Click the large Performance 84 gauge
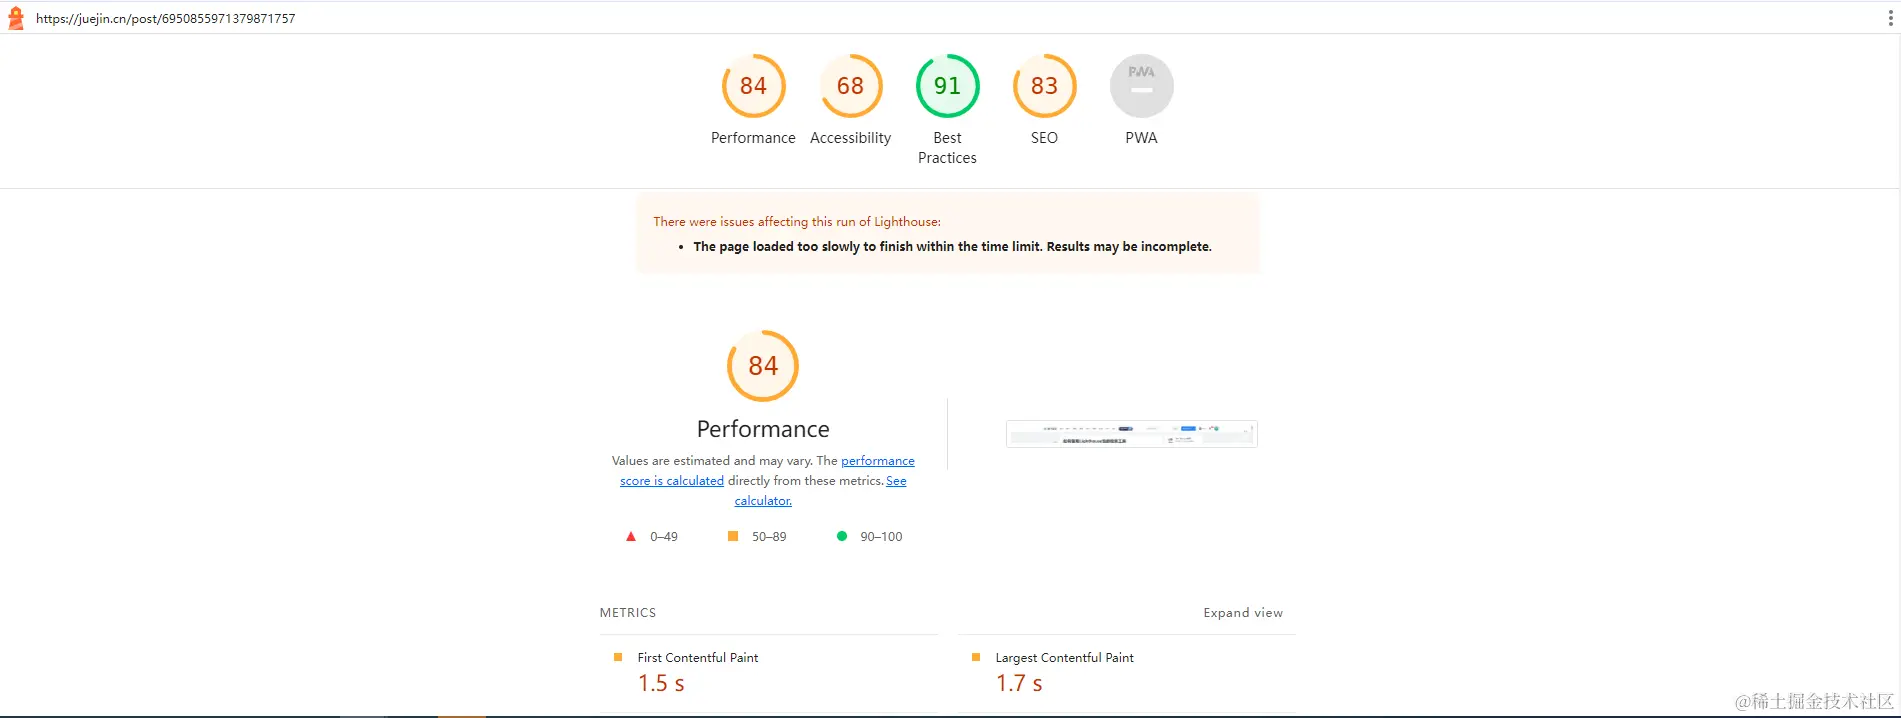1901x718 pixels. [x=763, y=366]
